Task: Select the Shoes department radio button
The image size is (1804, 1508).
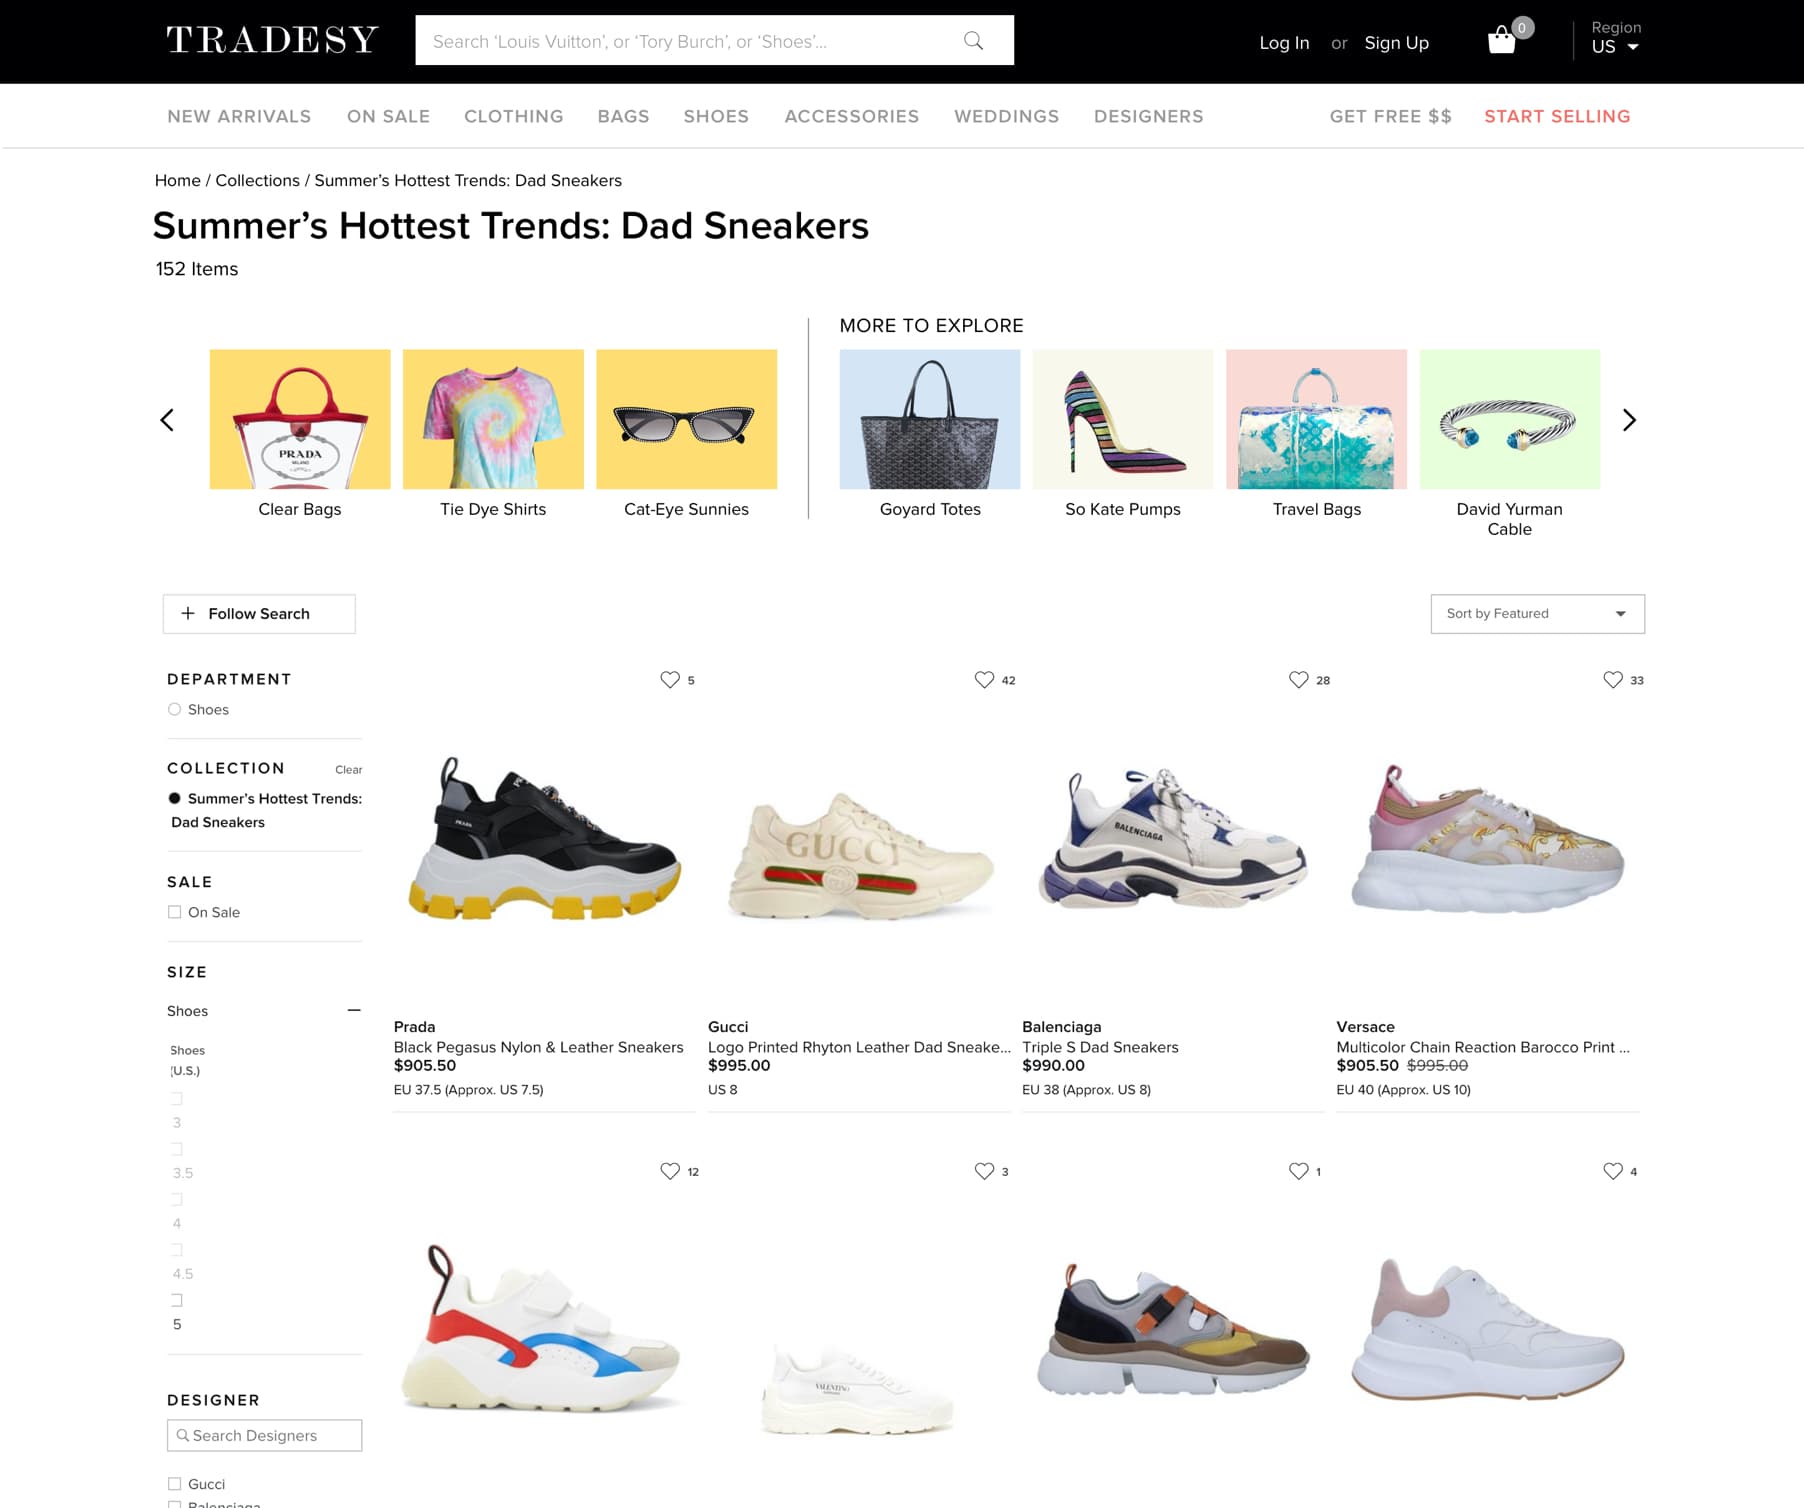Action: [x=174, y=709]
